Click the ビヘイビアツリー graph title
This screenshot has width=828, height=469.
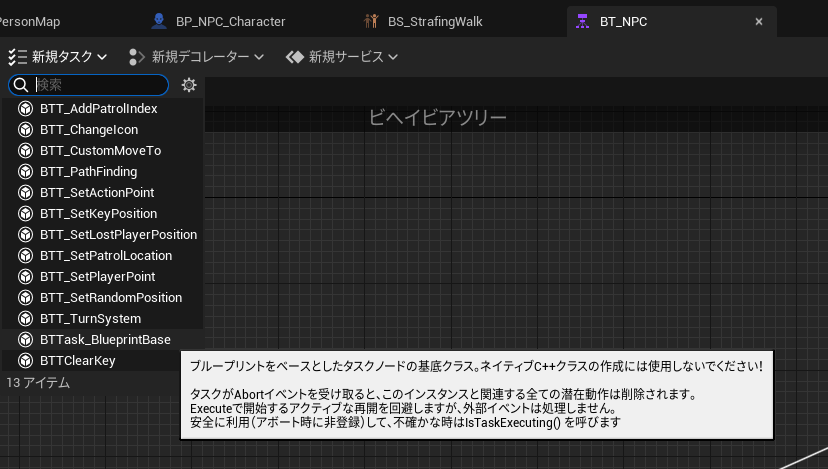pyautogui.click(x=437, y=117)
